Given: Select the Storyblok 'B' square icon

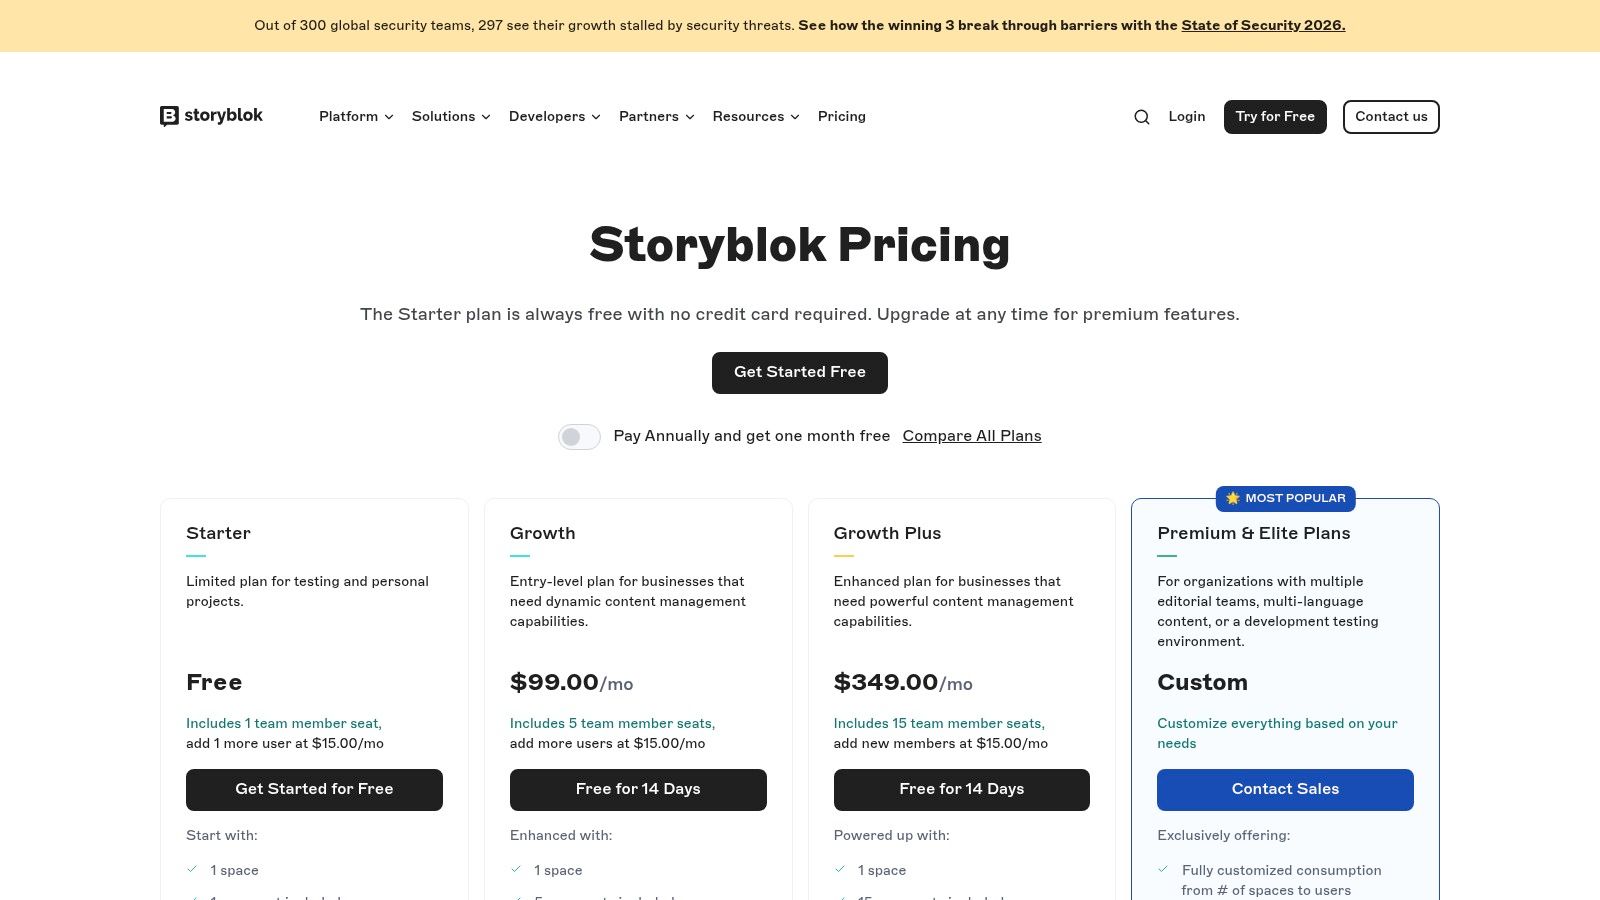Looking at the screenshot, I should point(170,116).
